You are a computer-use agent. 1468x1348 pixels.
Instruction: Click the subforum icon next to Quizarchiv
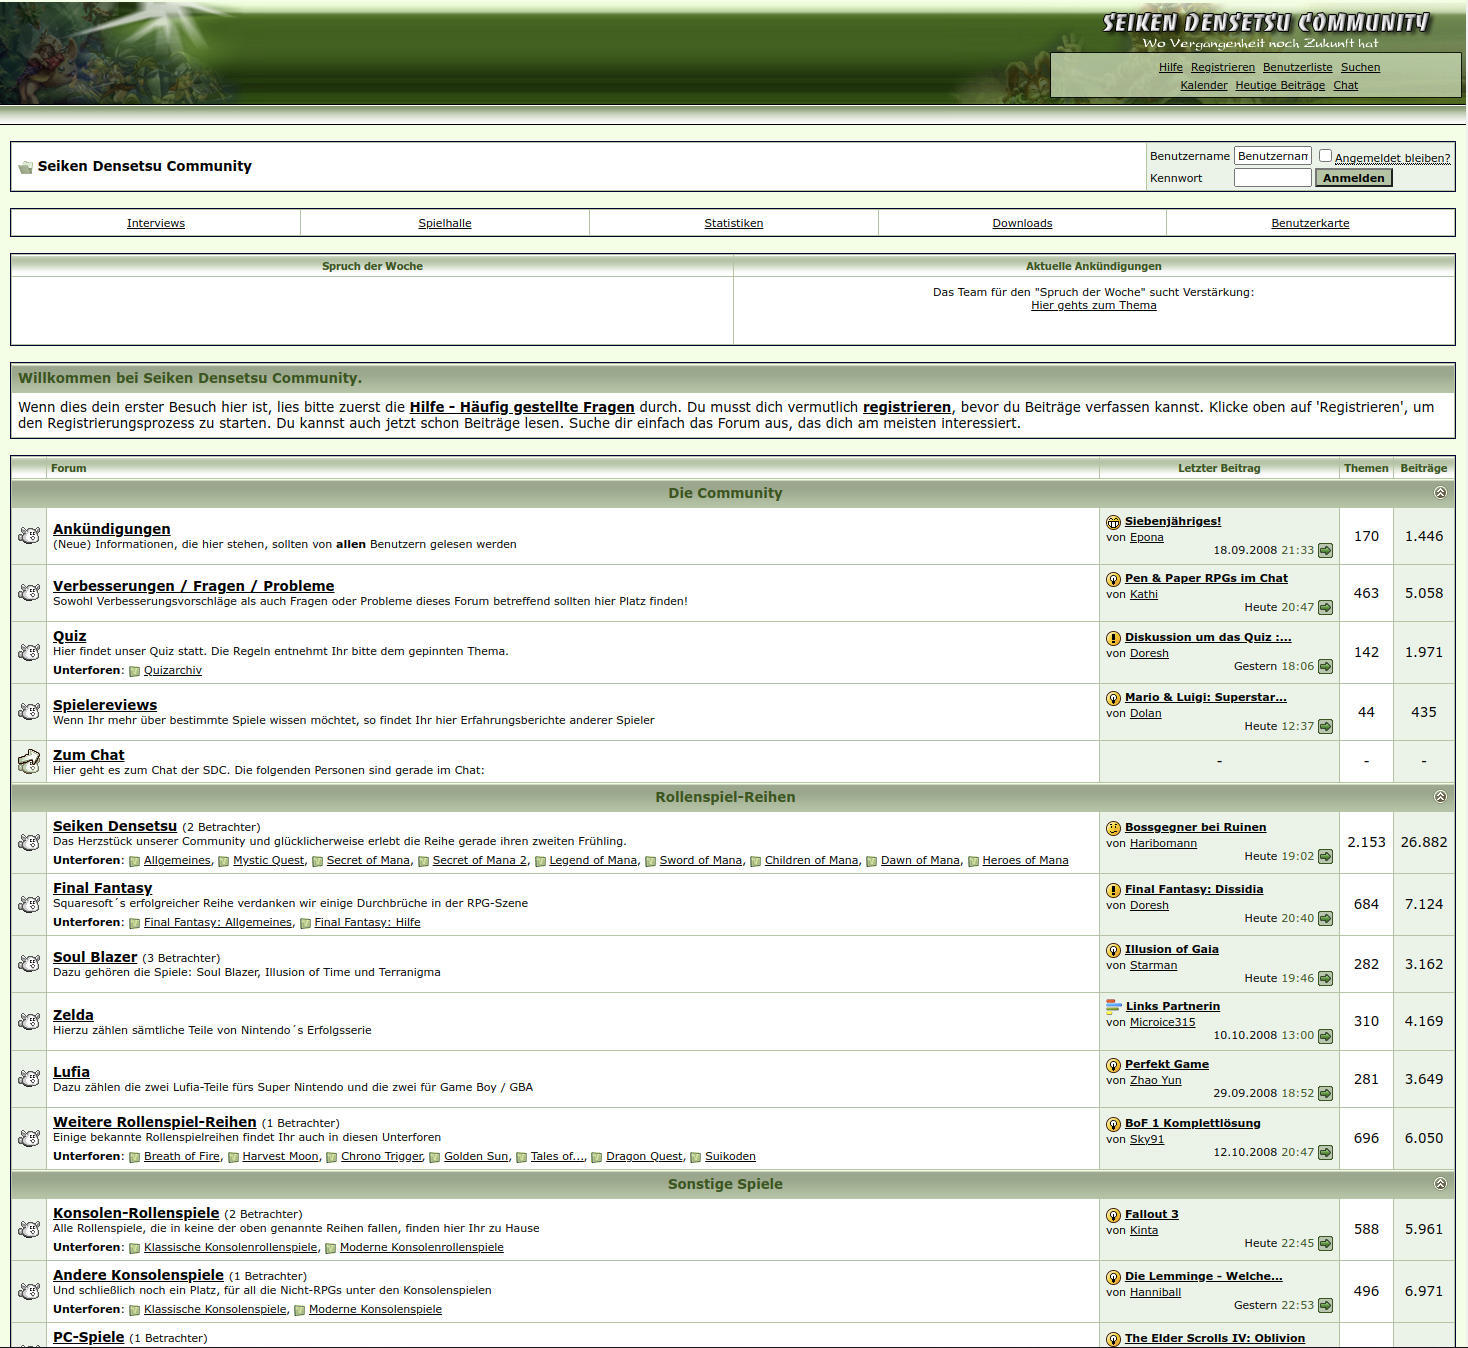tap(134, 671)
